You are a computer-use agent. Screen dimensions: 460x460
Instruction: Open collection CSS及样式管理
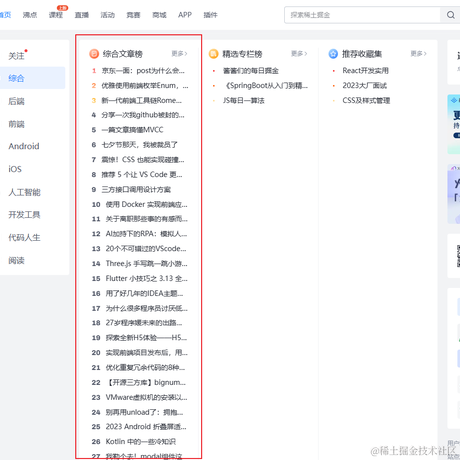[x=366, y=100]
